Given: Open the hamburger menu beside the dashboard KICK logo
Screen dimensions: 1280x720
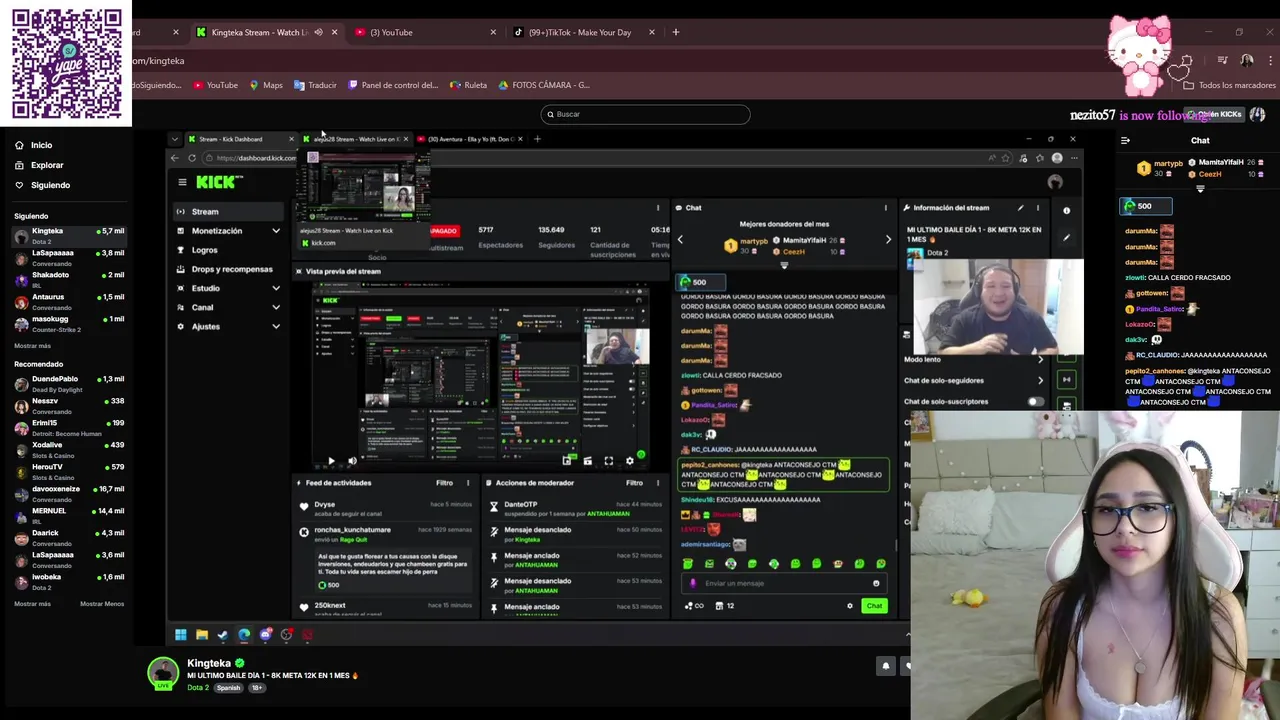Looking at the screenshot, I should [182, 182].
